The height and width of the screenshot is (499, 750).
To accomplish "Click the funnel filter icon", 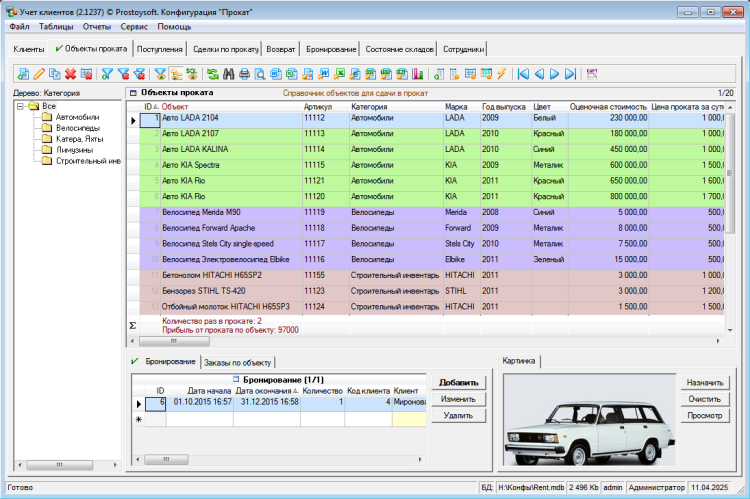I will (107, 74).
